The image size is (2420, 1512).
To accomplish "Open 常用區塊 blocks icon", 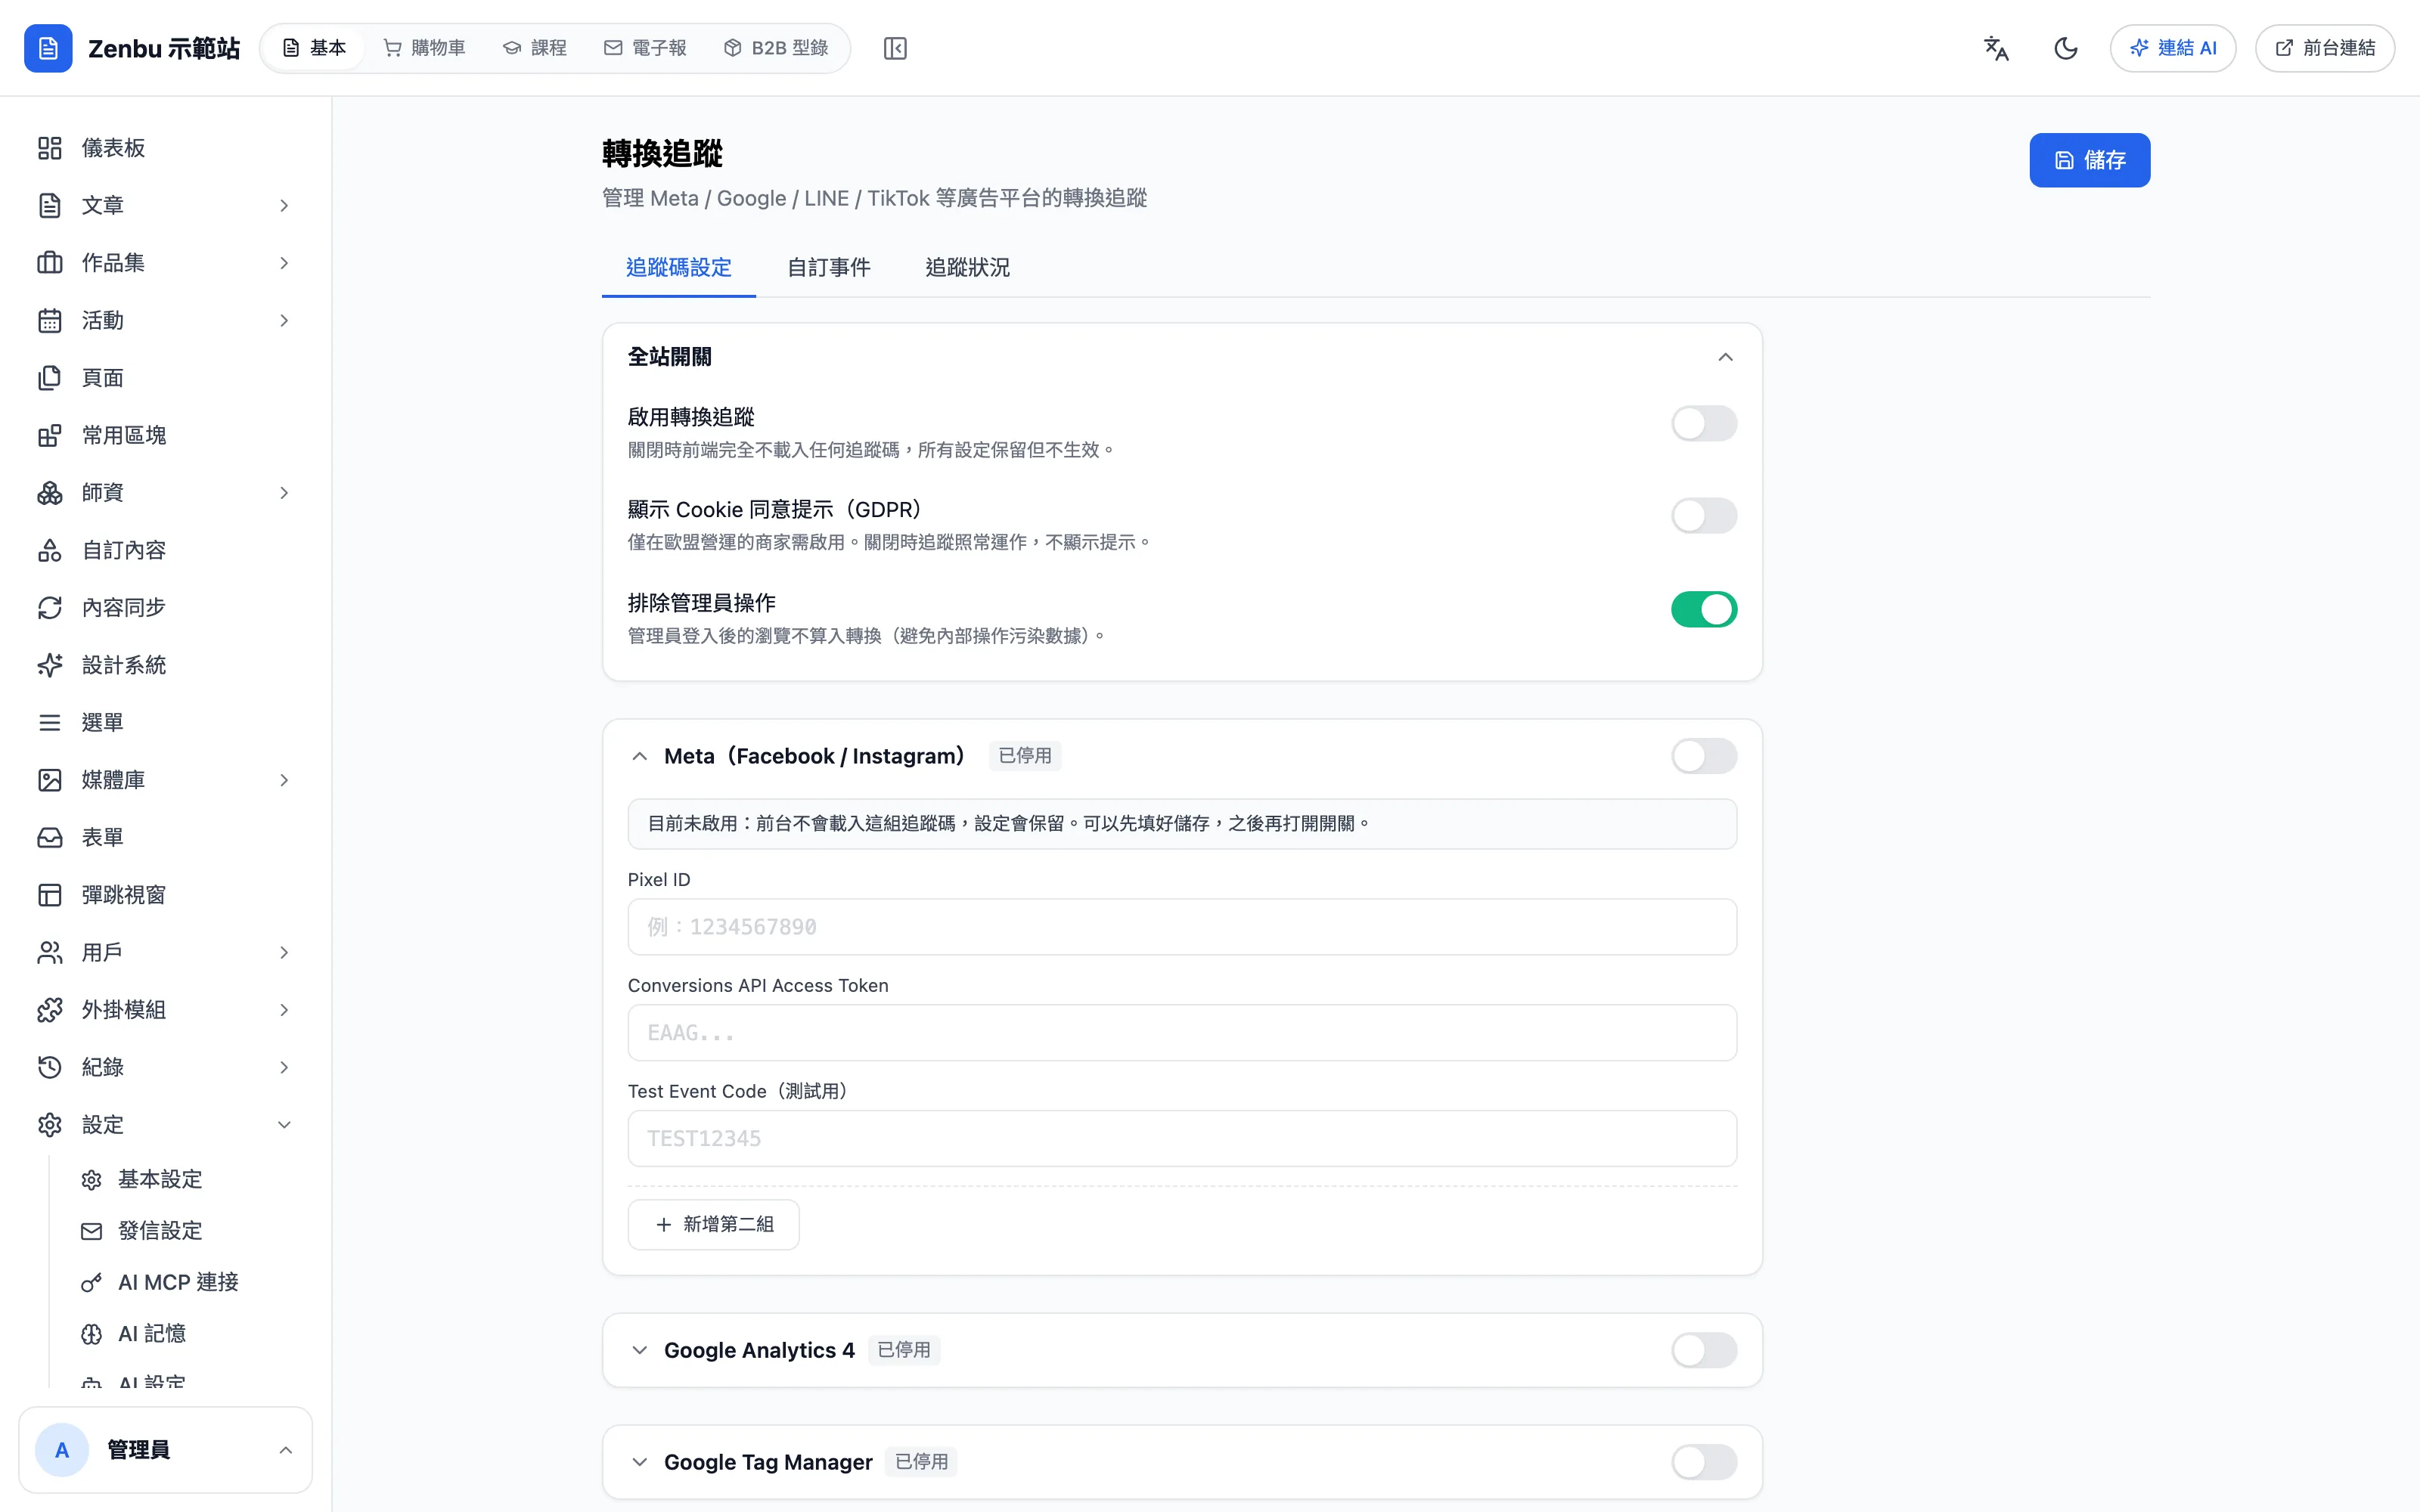I will [50, 435].
